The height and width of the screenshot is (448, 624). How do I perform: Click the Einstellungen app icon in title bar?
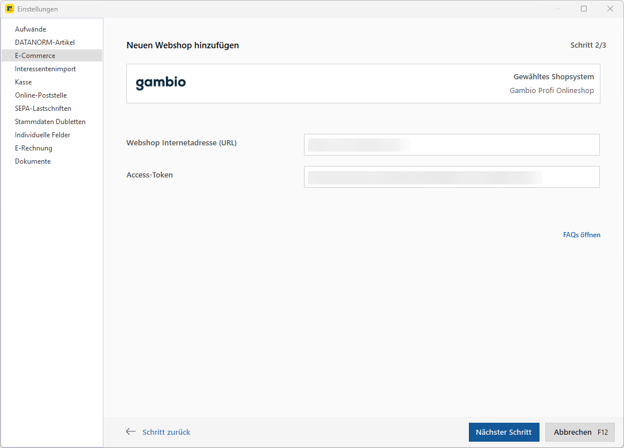point(9,9)
